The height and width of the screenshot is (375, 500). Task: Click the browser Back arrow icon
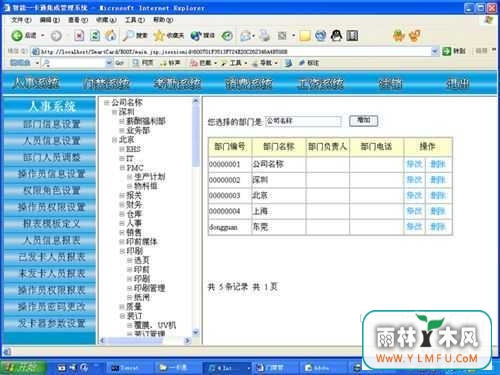[17, 35]
